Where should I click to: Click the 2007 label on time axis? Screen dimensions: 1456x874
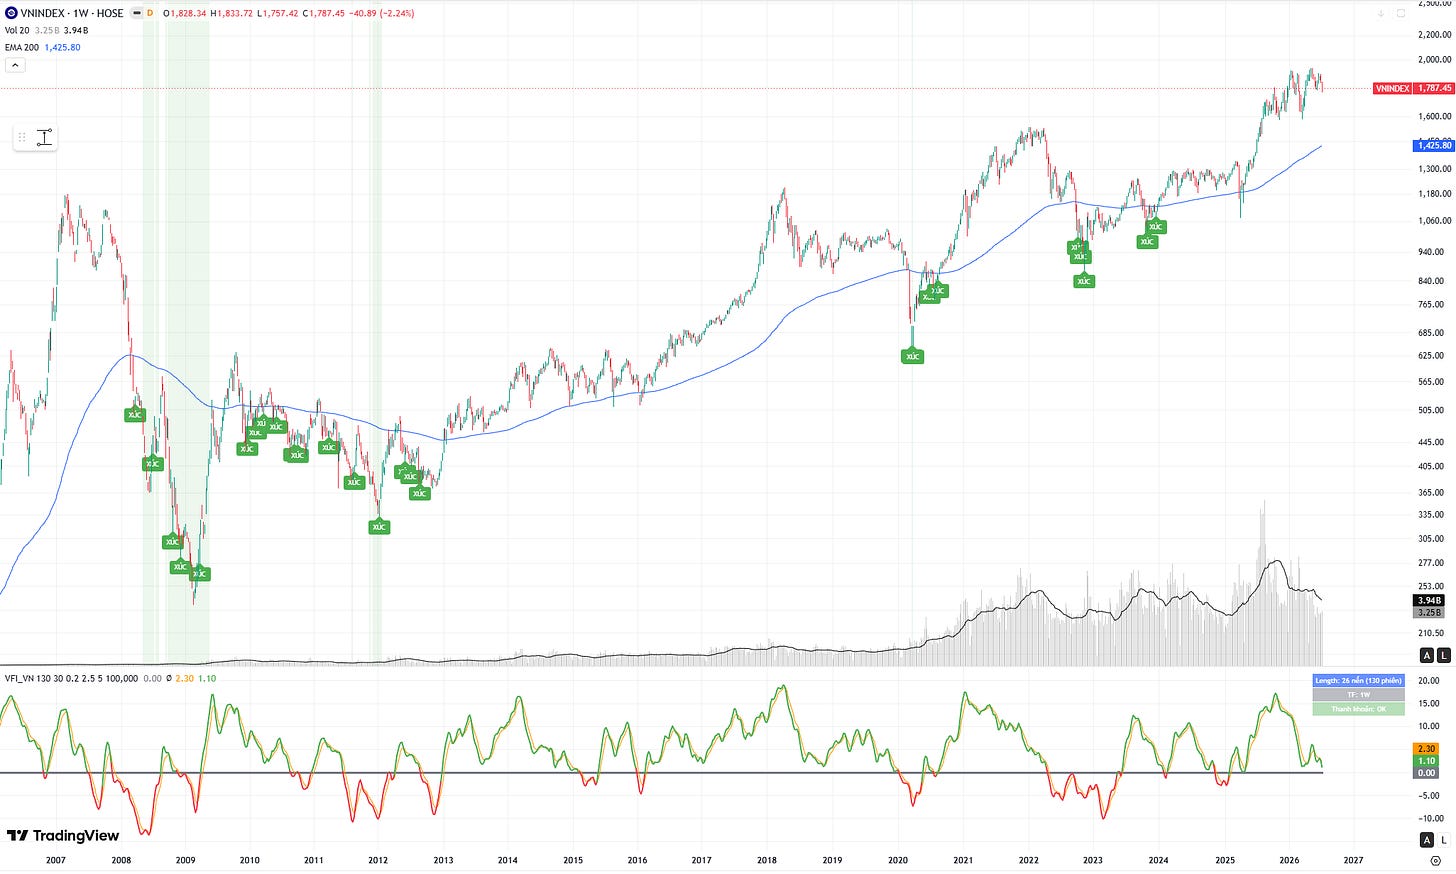point(56,860)
